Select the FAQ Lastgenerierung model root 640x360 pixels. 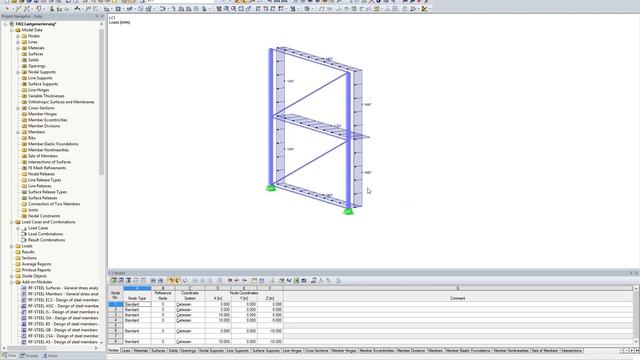[36, 24]
